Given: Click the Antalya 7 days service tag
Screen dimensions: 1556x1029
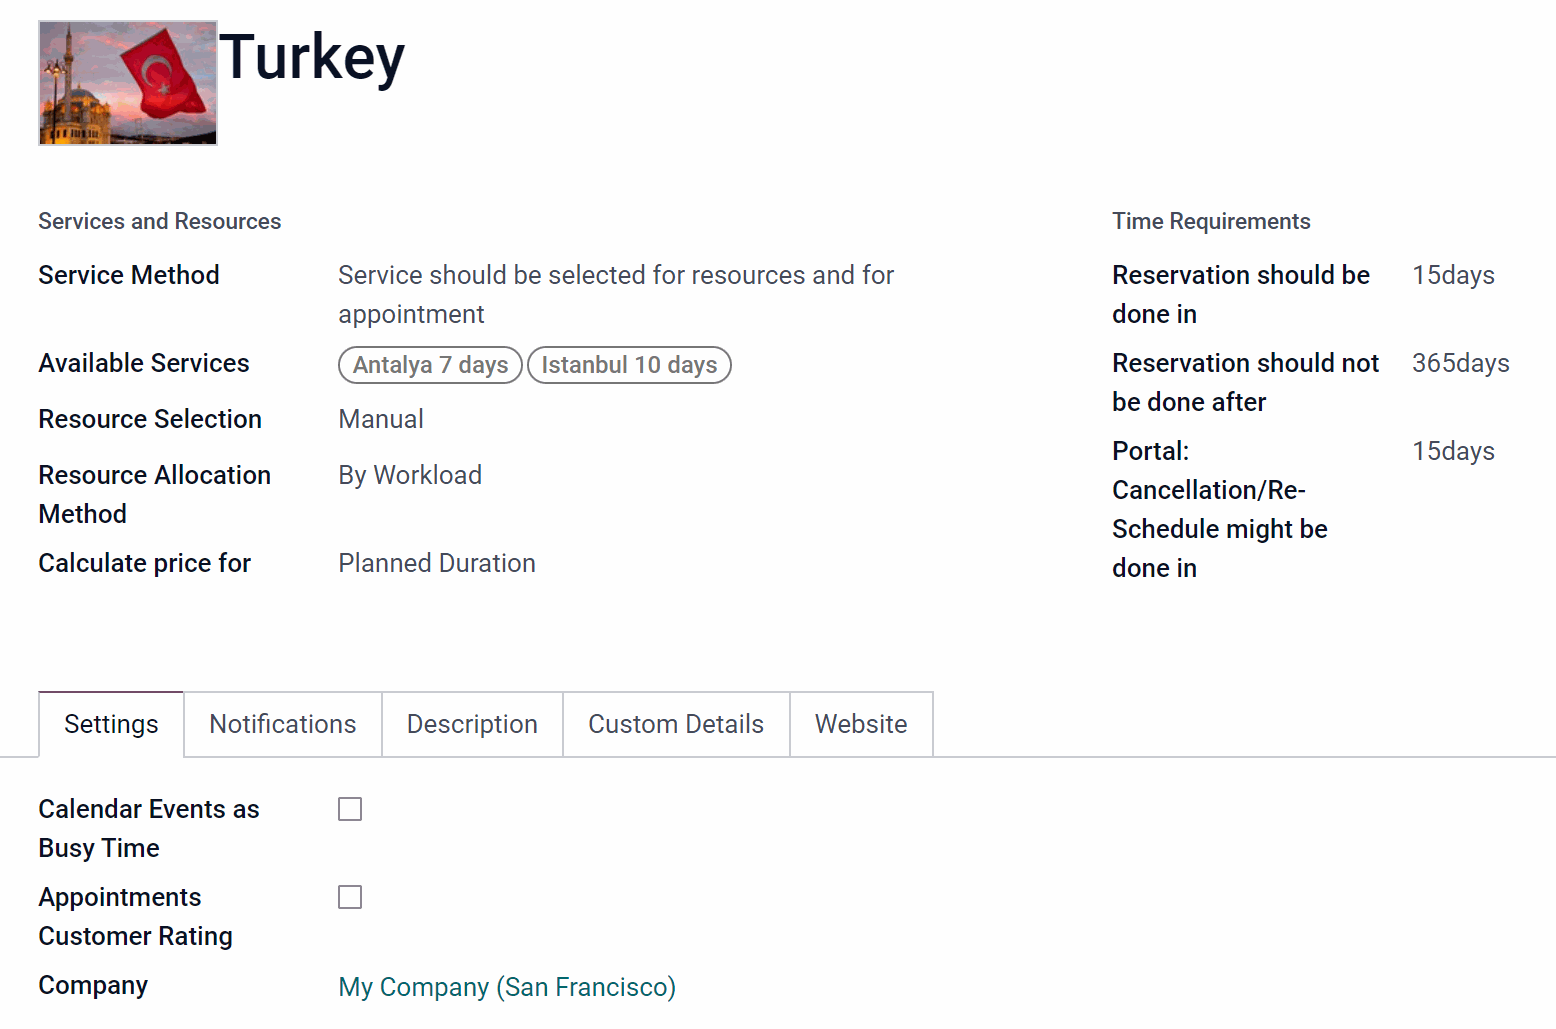Looking at the screenshot, I should (431, 365).
